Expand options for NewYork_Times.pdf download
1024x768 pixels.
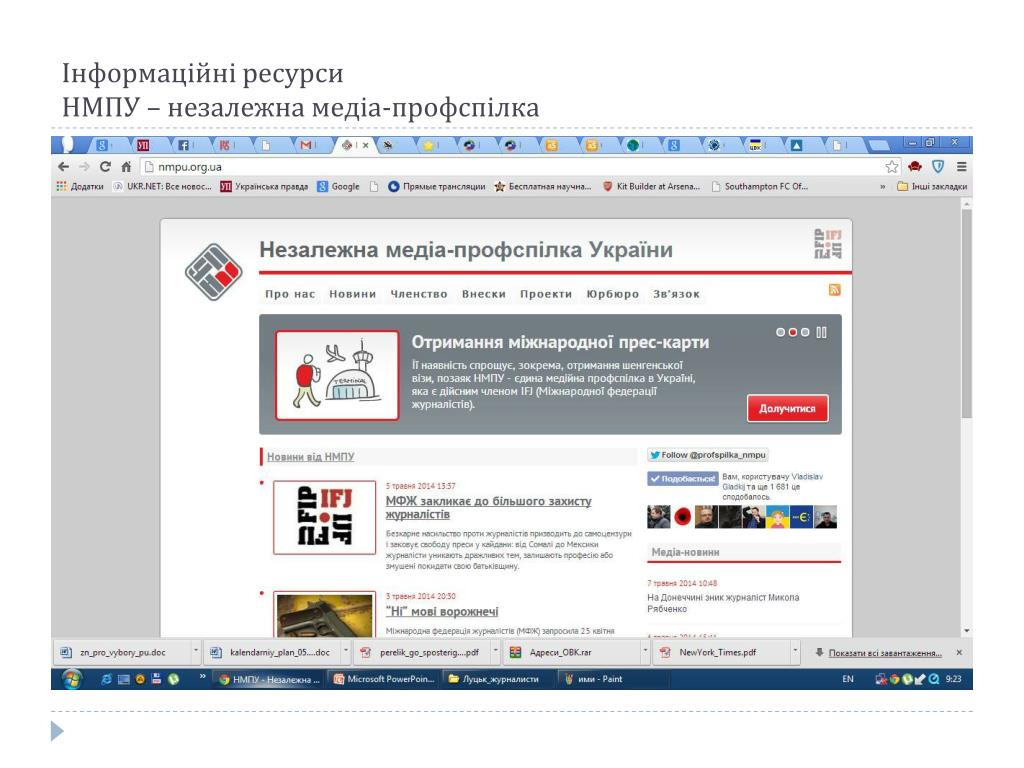coord(795,651)
